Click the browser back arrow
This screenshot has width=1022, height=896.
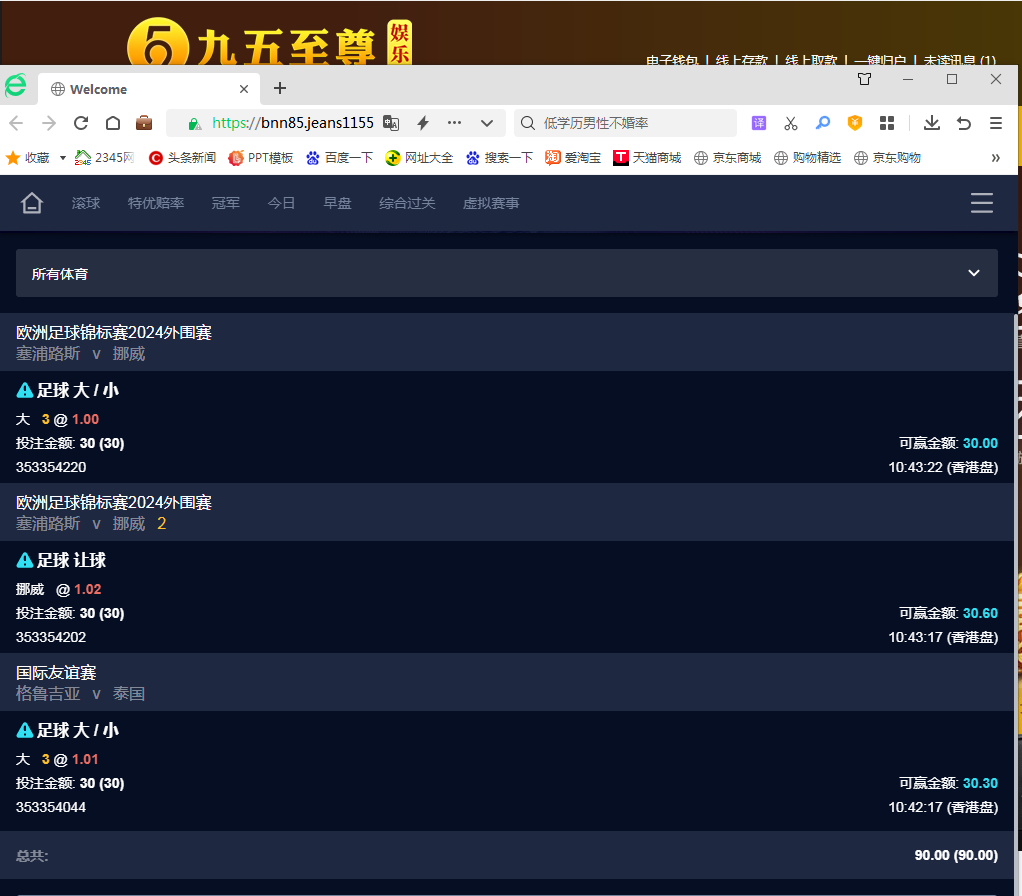16,123
